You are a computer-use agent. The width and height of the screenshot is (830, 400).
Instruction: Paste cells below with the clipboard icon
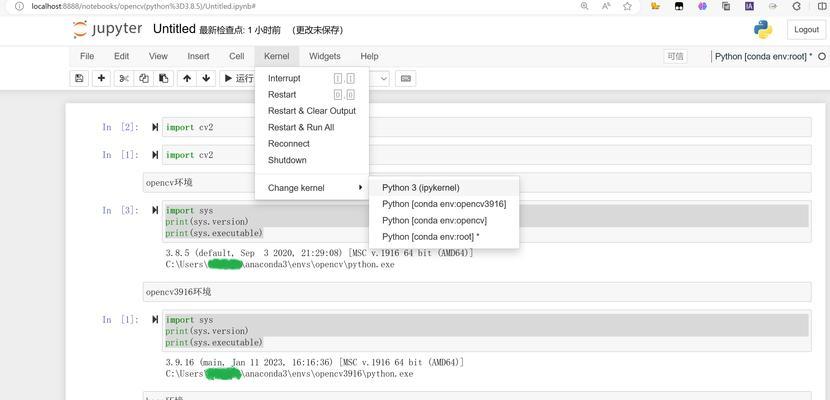[164, 78]
